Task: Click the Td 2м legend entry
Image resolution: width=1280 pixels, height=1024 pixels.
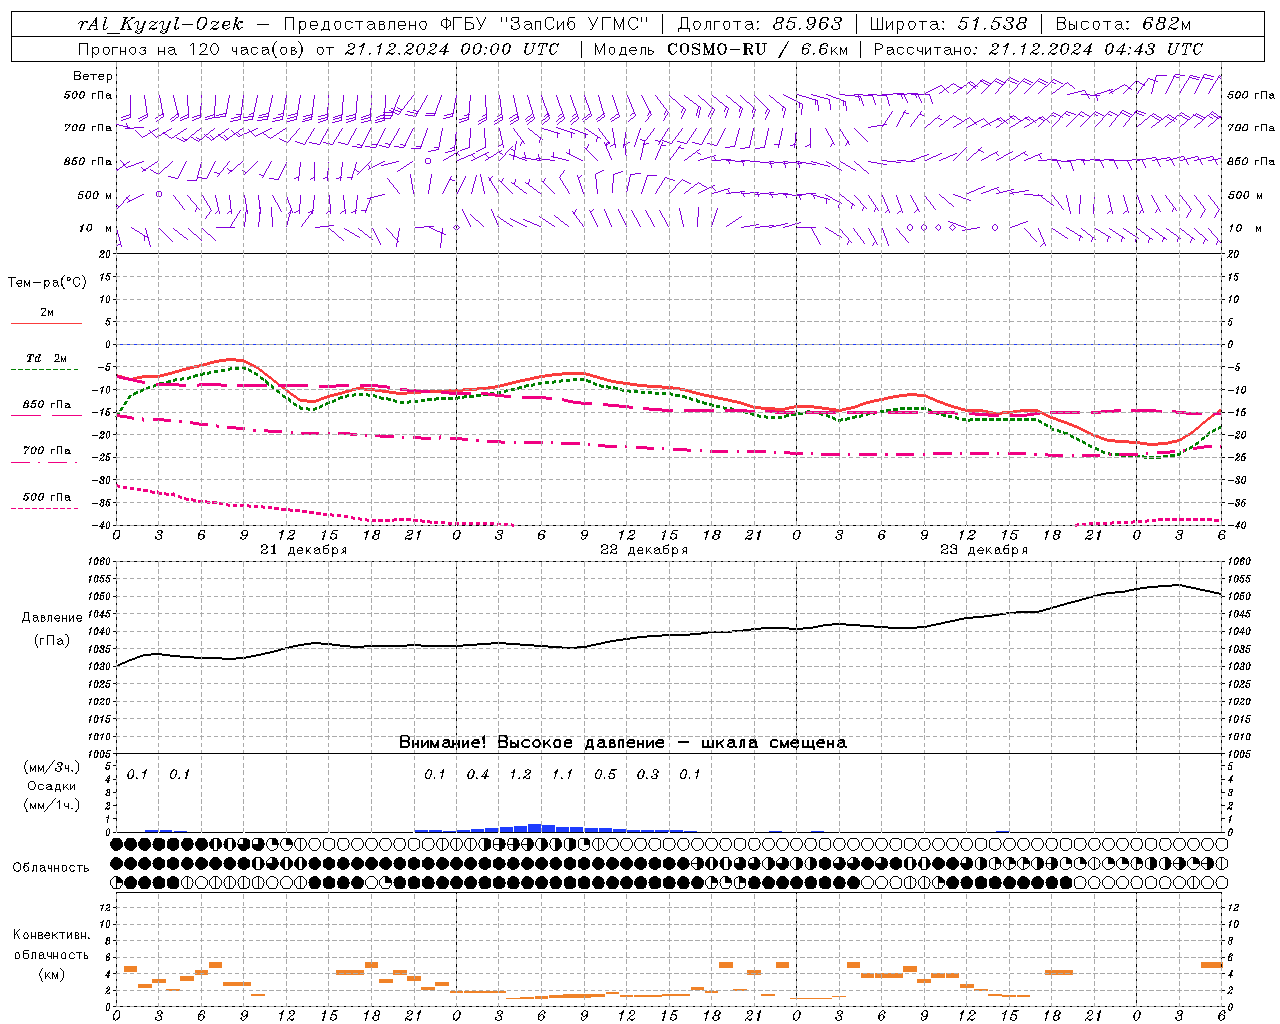Action: [x=47, y=358]
